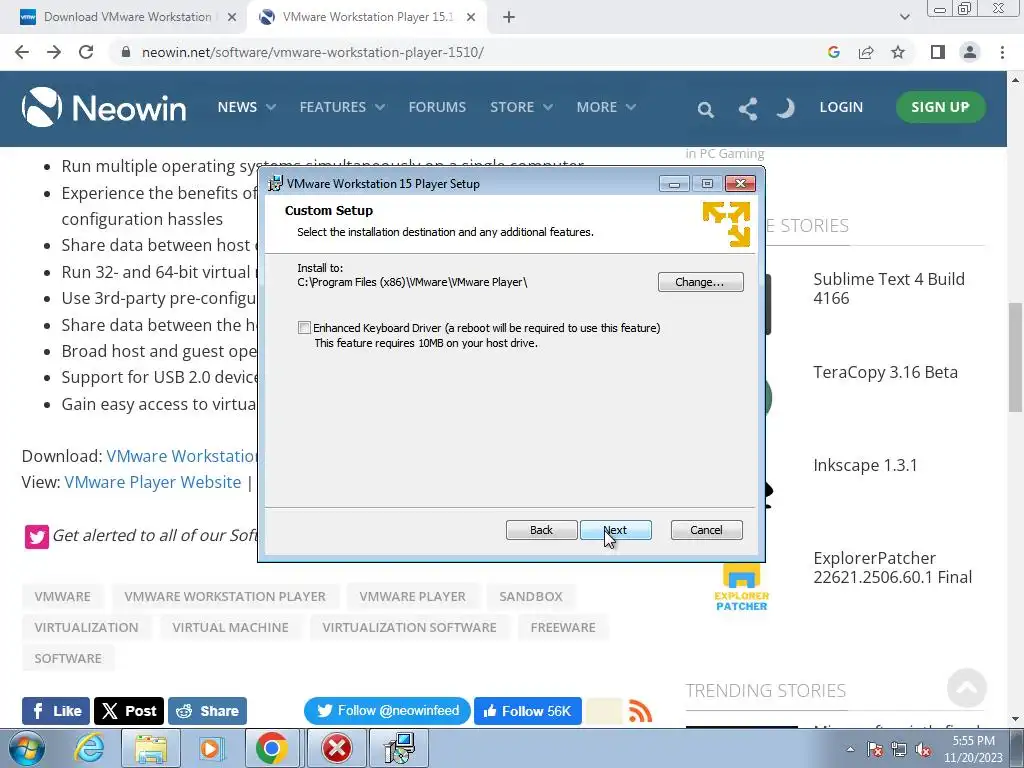Click the Action Center flag tray icon

point(875,750)
